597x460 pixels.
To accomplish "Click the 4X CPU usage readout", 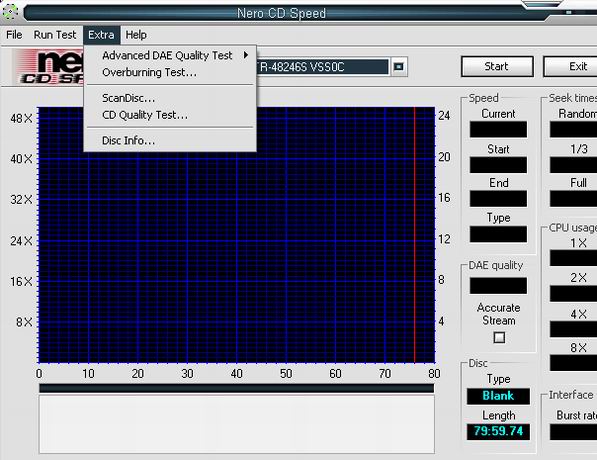I will tap(573, 329).
